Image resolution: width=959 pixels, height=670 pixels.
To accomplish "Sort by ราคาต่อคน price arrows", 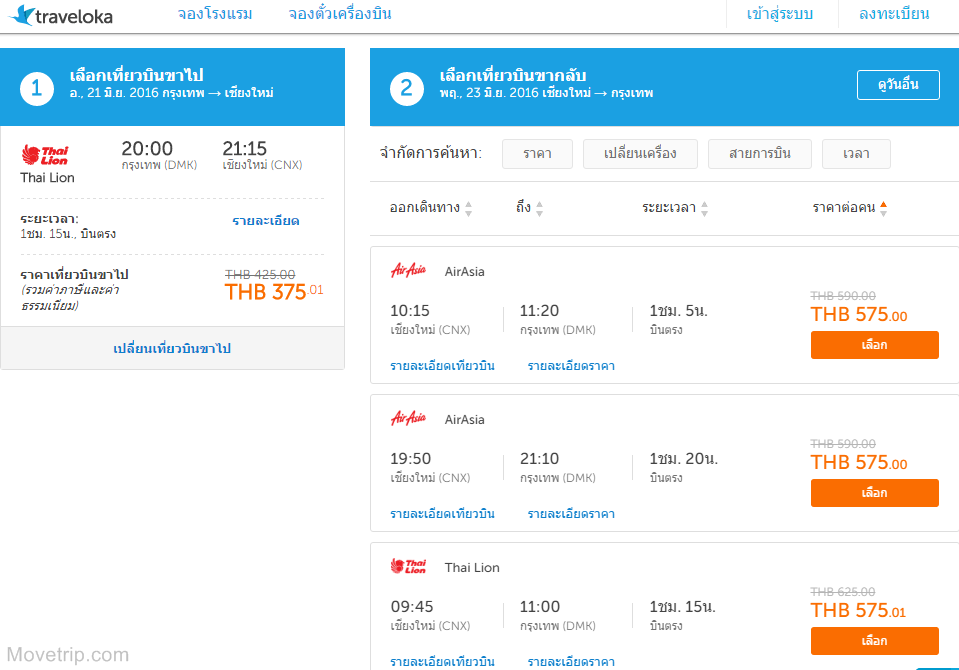I will 883,208.
